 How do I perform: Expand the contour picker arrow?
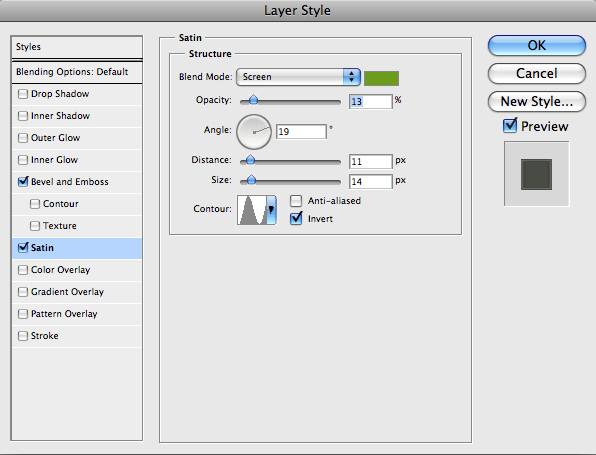(x=271, y=210)
